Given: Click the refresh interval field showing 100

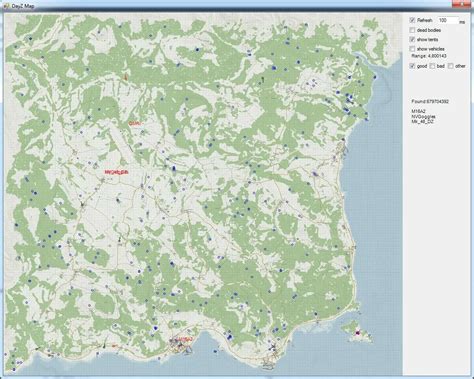Looking at the screenshot, I should point(448,20).
